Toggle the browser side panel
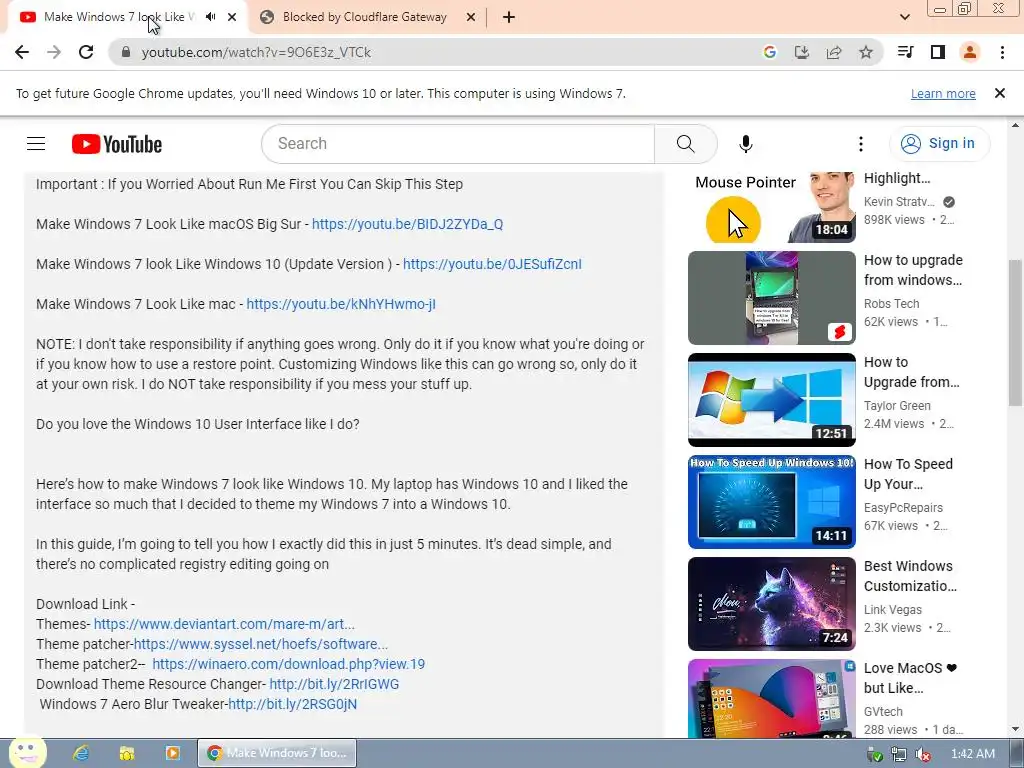1024x768 pixels. 938,52
